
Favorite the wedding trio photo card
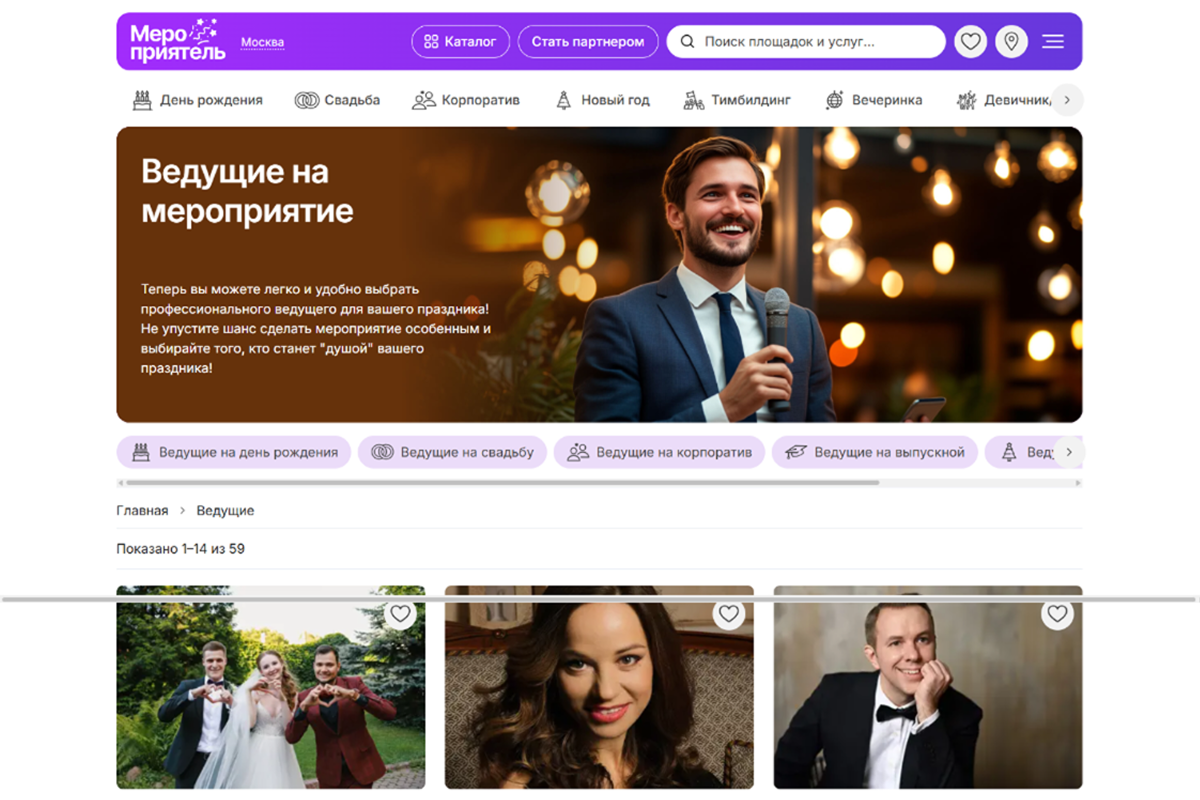coord(400,614)
